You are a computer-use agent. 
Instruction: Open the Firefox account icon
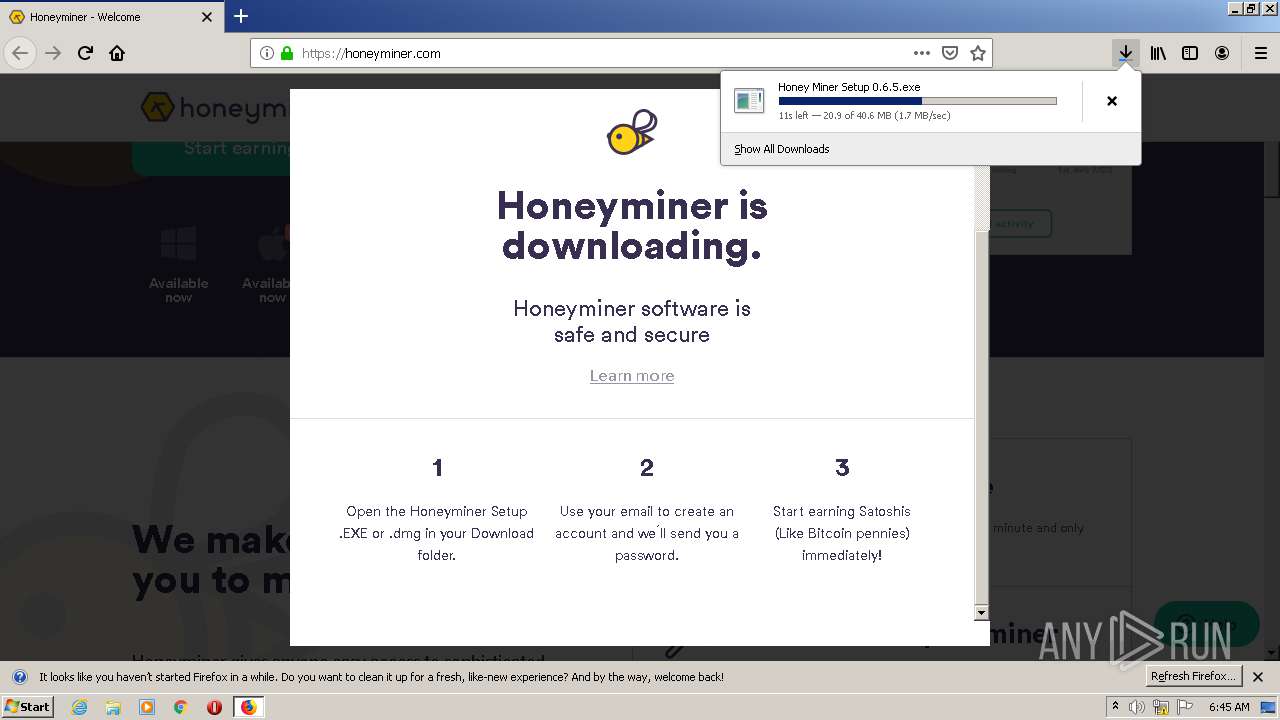1222,53
